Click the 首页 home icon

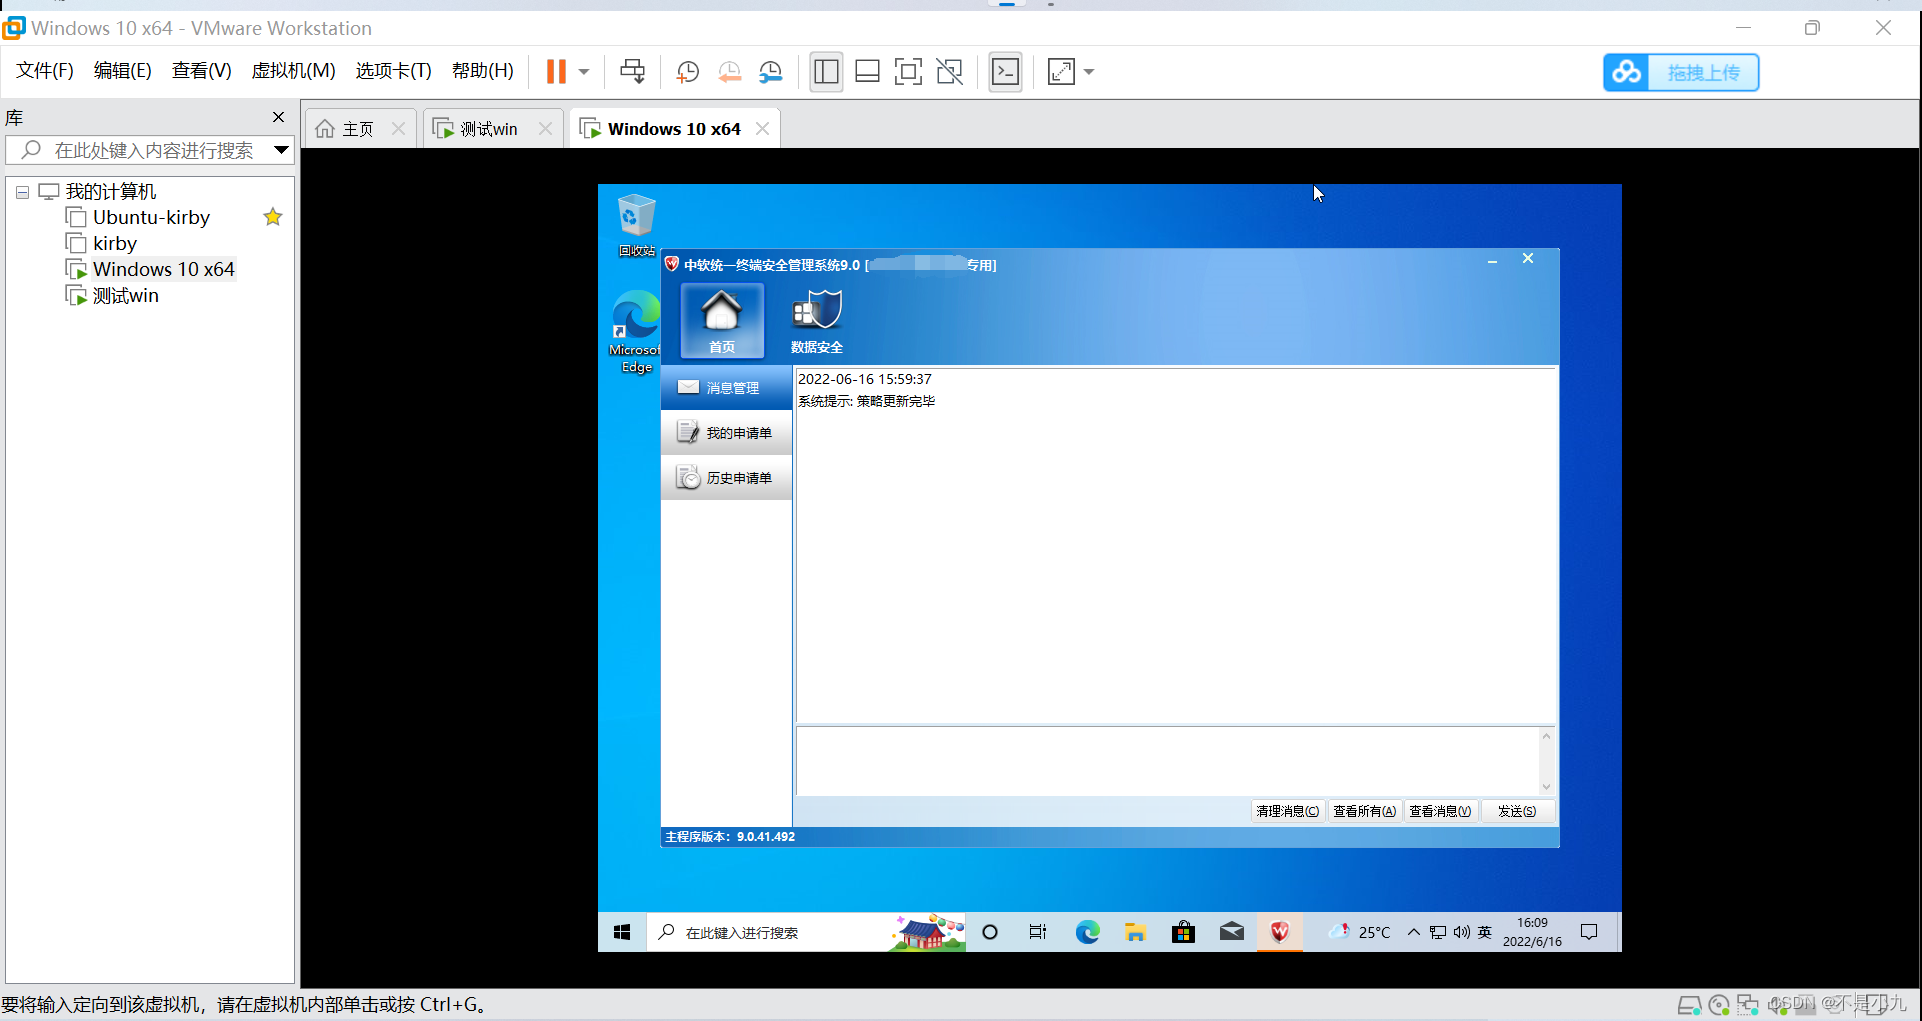click(722, 320)
